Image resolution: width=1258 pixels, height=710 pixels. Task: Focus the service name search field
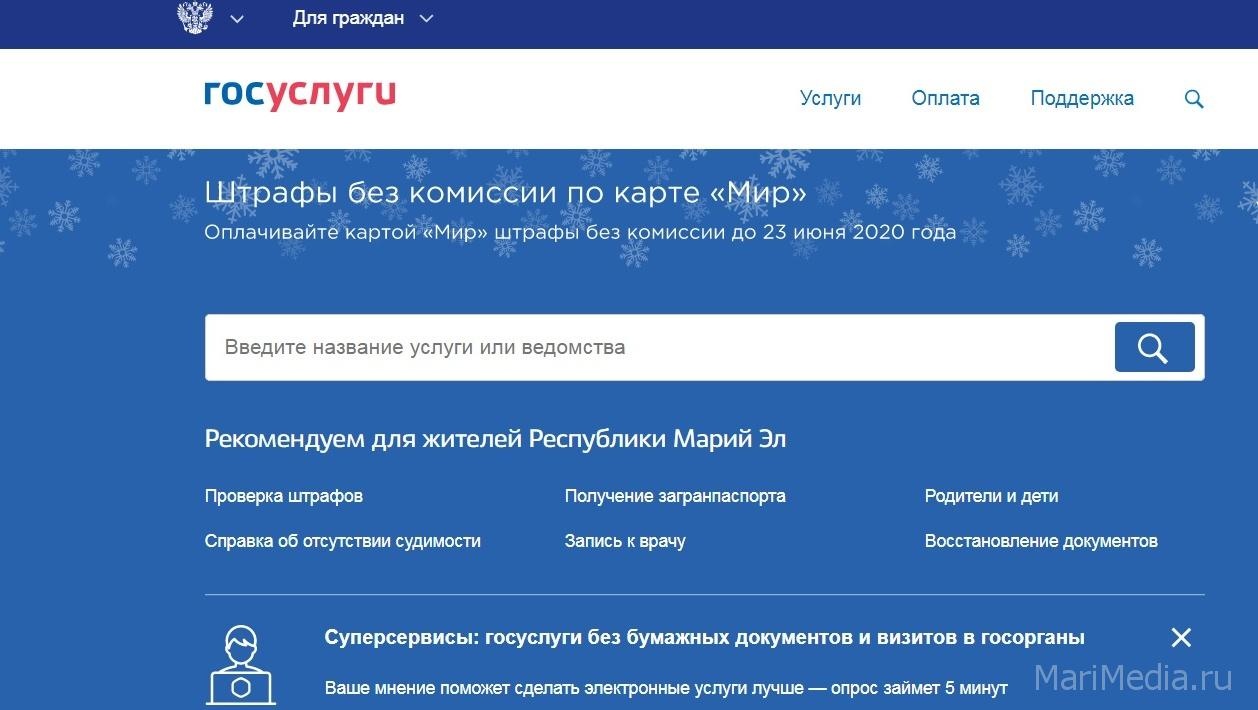(655, 348)
